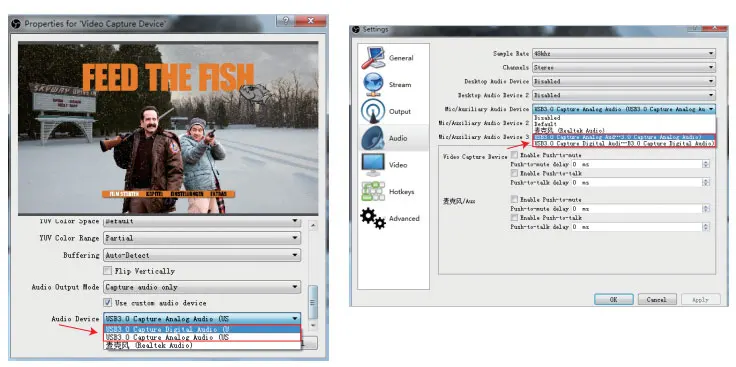
Task: Uncheck Use custom audio device
Action: [107, 303]
